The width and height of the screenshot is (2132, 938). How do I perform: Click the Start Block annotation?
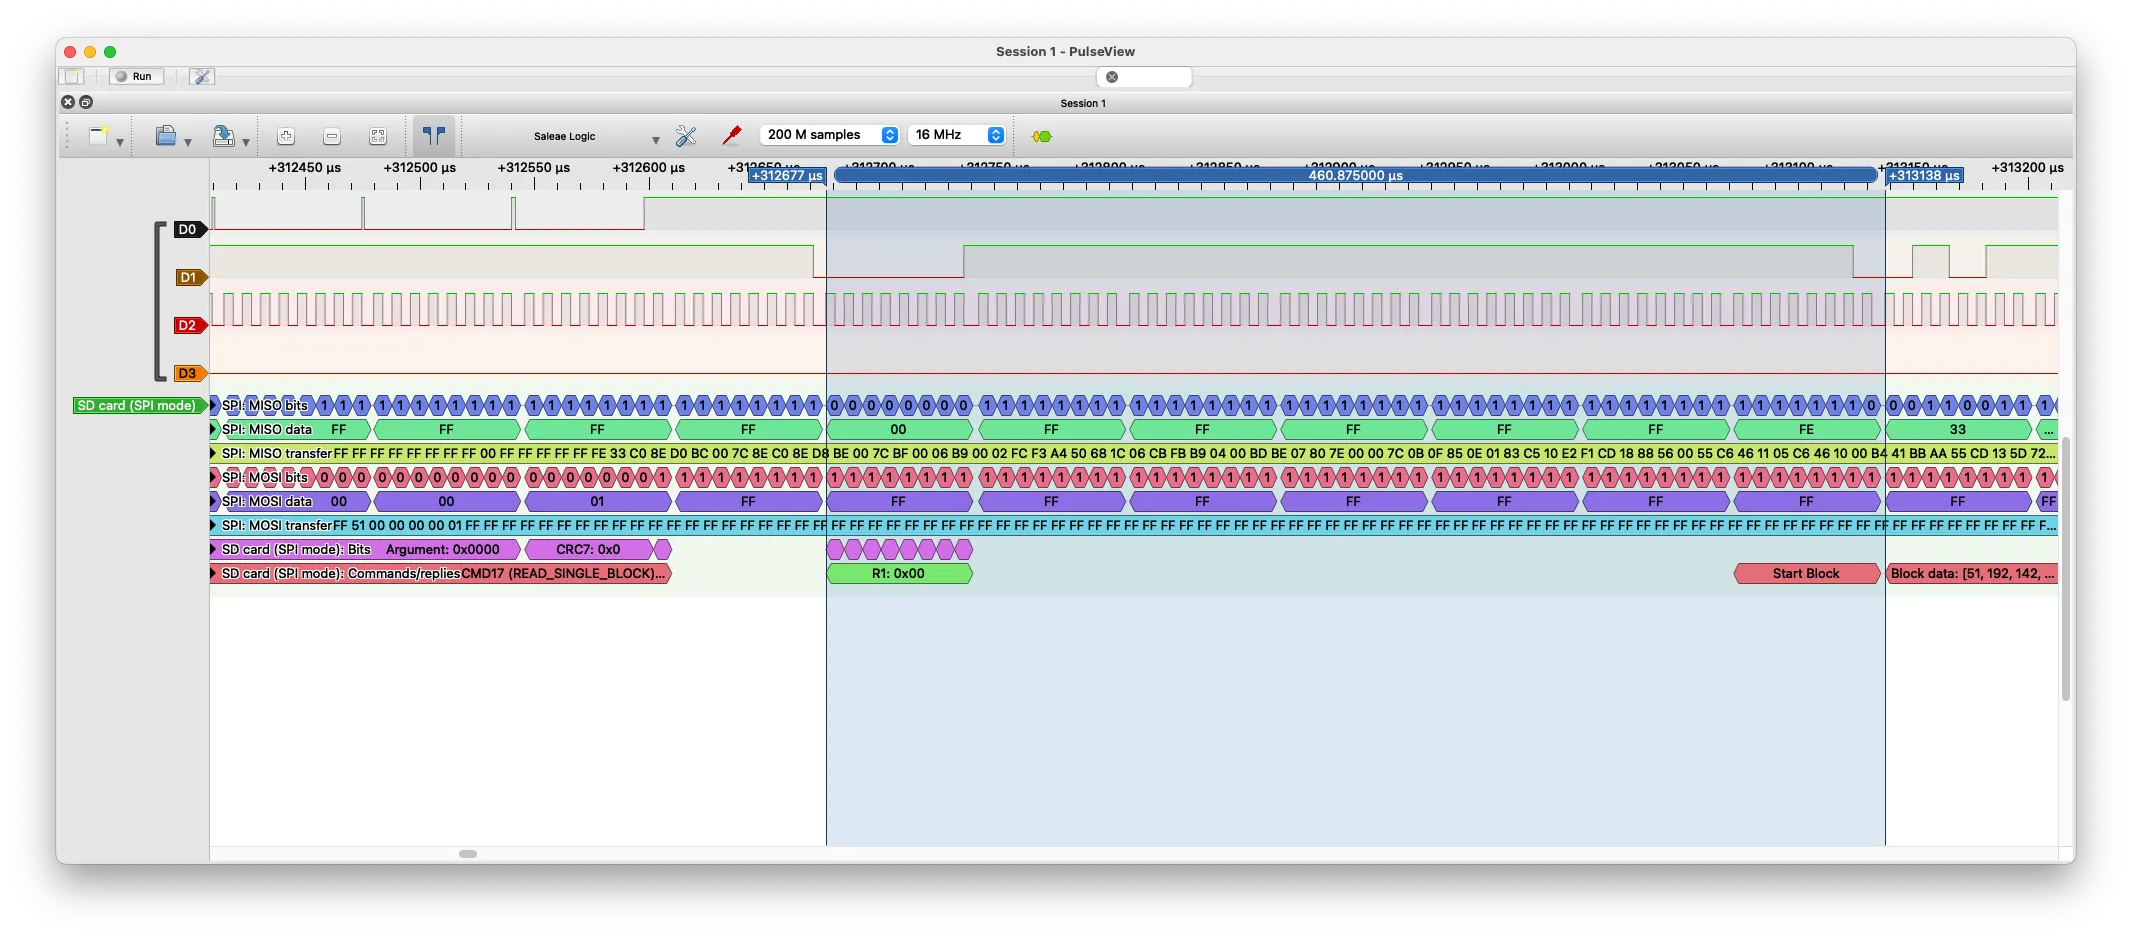1806,573
